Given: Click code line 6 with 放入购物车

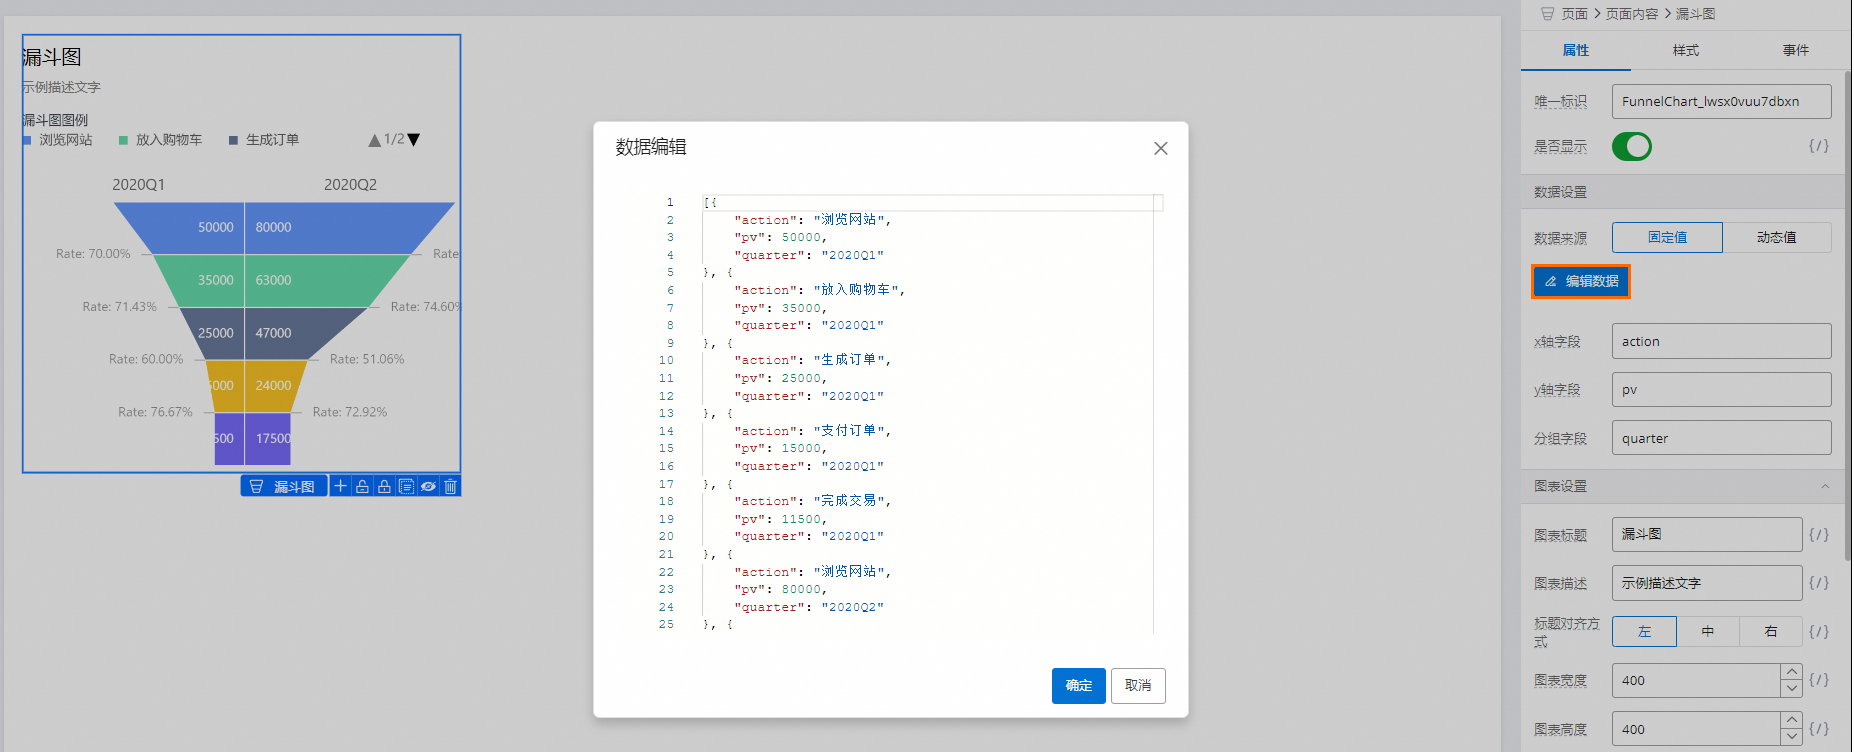Looking at the screenshot, I should click(x=820, y=290).
